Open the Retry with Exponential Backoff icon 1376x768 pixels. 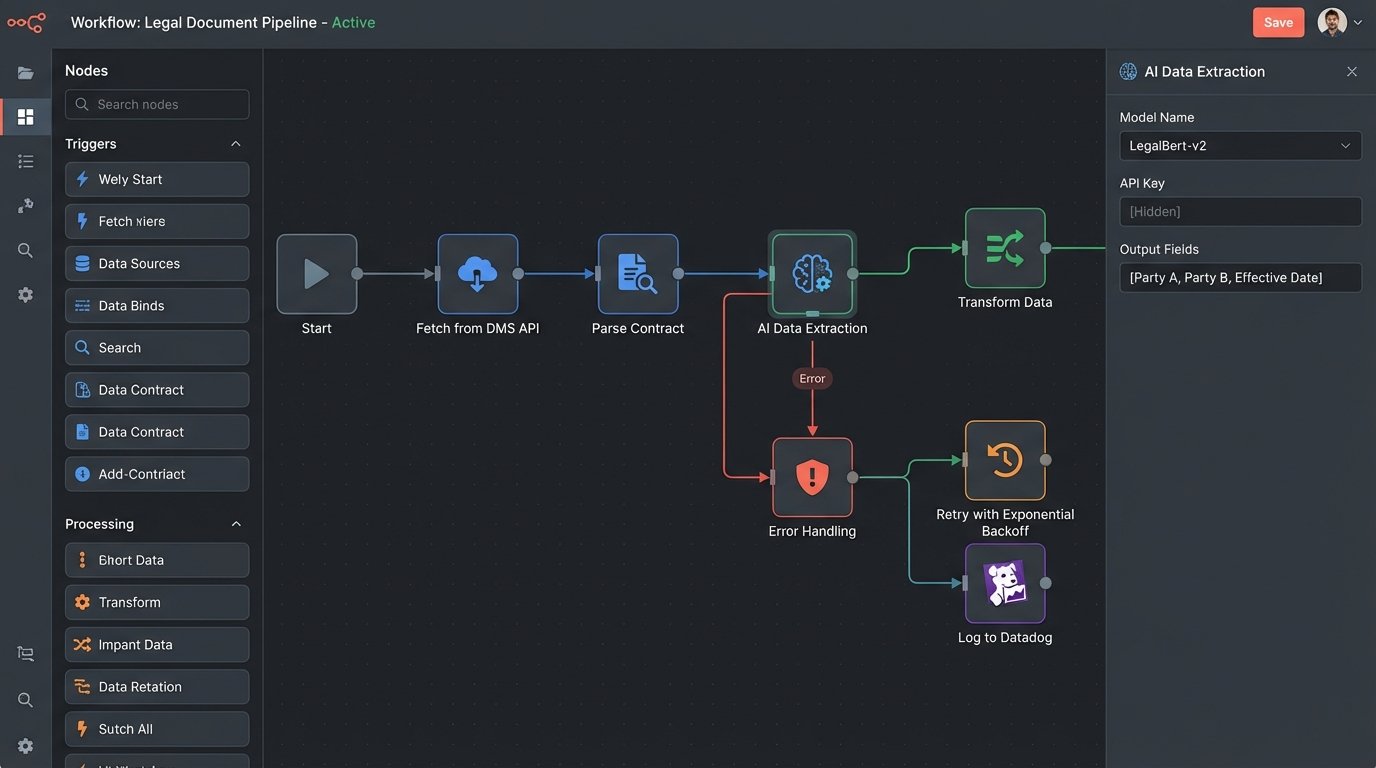tap(1005, 461)
